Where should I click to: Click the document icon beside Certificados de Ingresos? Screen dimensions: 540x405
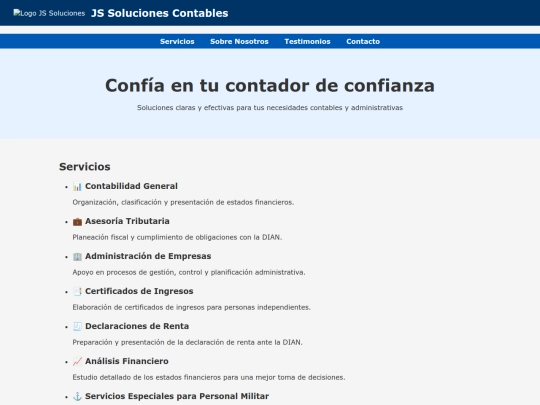point(77,291)
